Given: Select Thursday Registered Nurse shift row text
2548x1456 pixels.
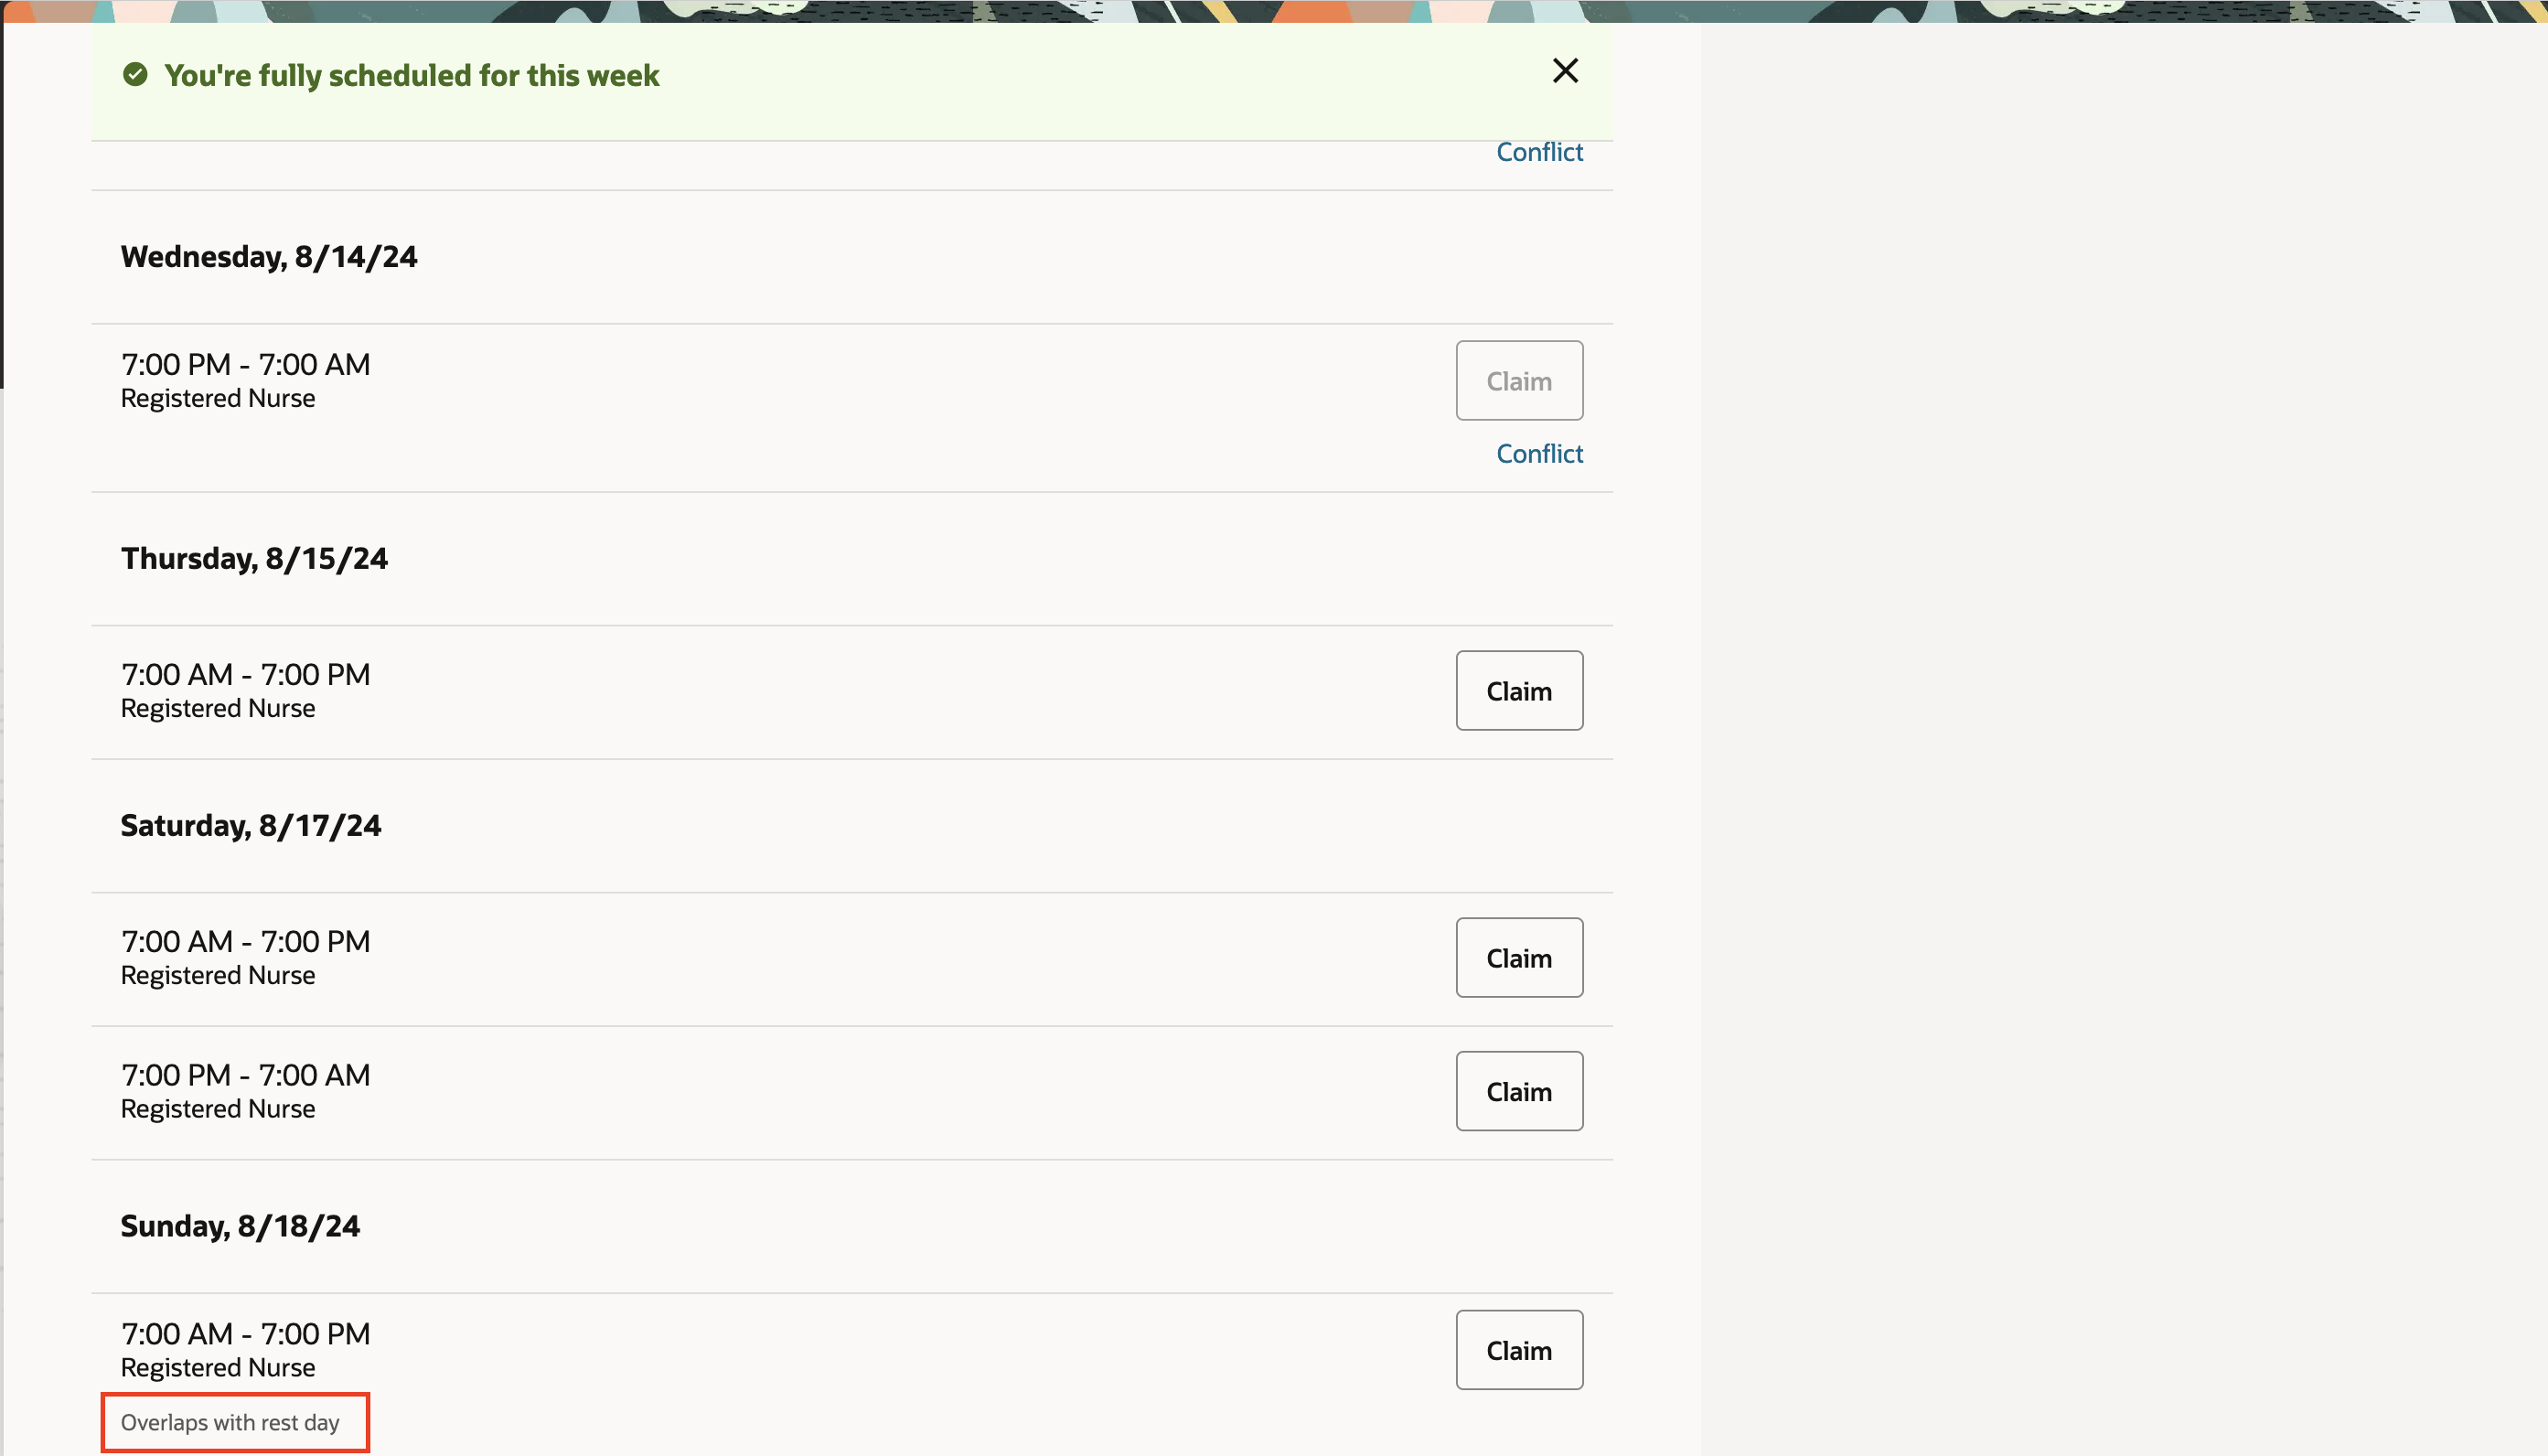Looking at the screenshot, I should (218, 709).
